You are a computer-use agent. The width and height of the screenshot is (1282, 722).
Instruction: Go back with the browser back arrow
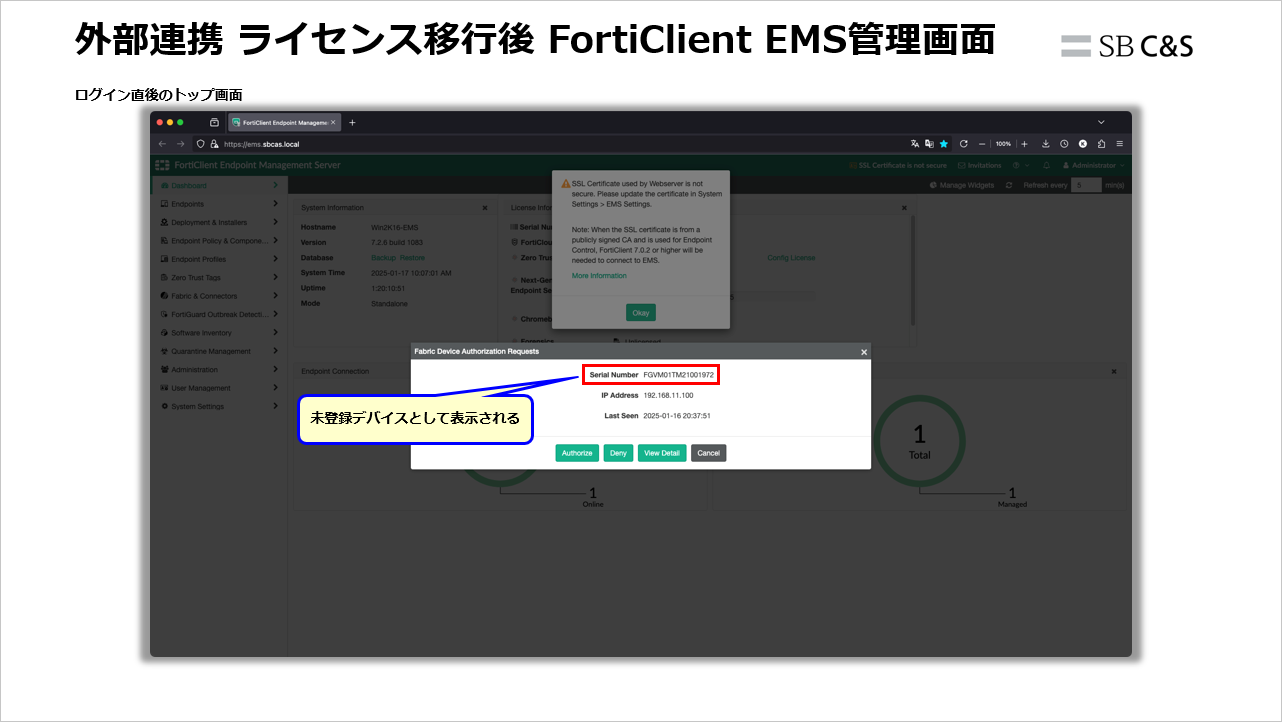coord(163,144)
